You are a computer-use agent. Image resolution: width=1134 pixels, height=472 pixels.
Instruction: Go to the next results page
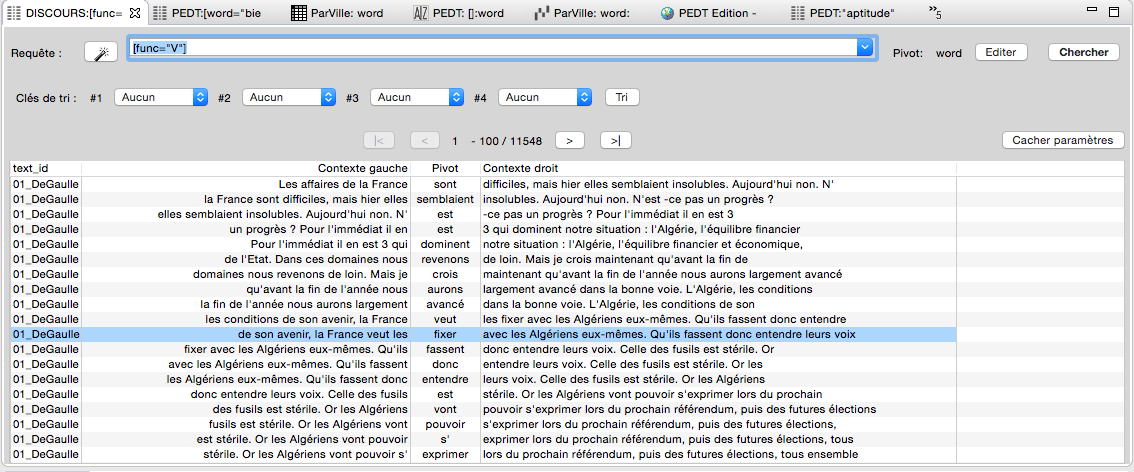[x=570, y=140]
